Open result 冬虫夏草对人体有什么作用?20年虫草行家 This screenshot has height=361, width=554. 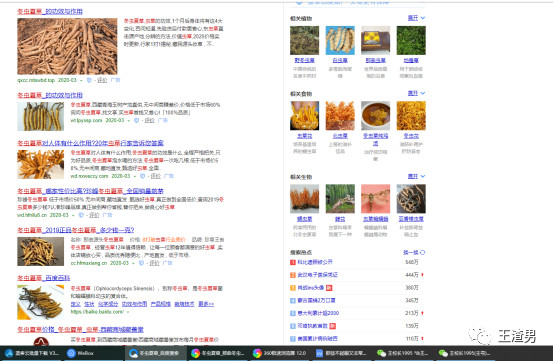point(90,143)
